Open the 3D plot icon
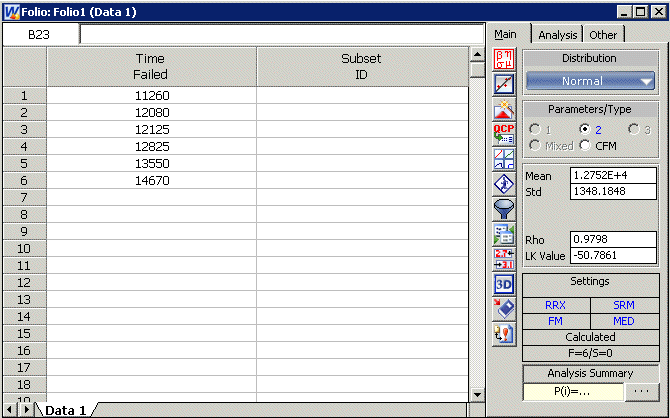The height and width of the screenshot is (418, 670). [504, 284]
